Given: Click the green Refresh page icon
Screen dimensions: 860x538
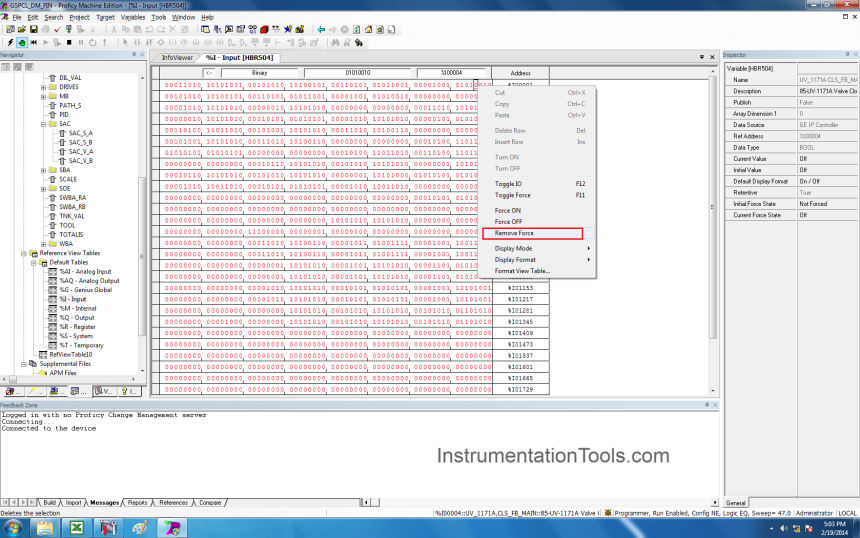Looking at the screenshot, I should 357,29.
